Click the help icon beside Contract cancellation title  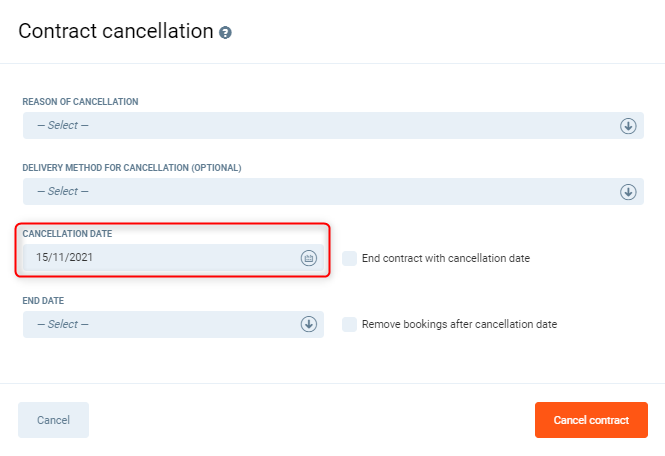pyautogui.click(x=226, y=33)
